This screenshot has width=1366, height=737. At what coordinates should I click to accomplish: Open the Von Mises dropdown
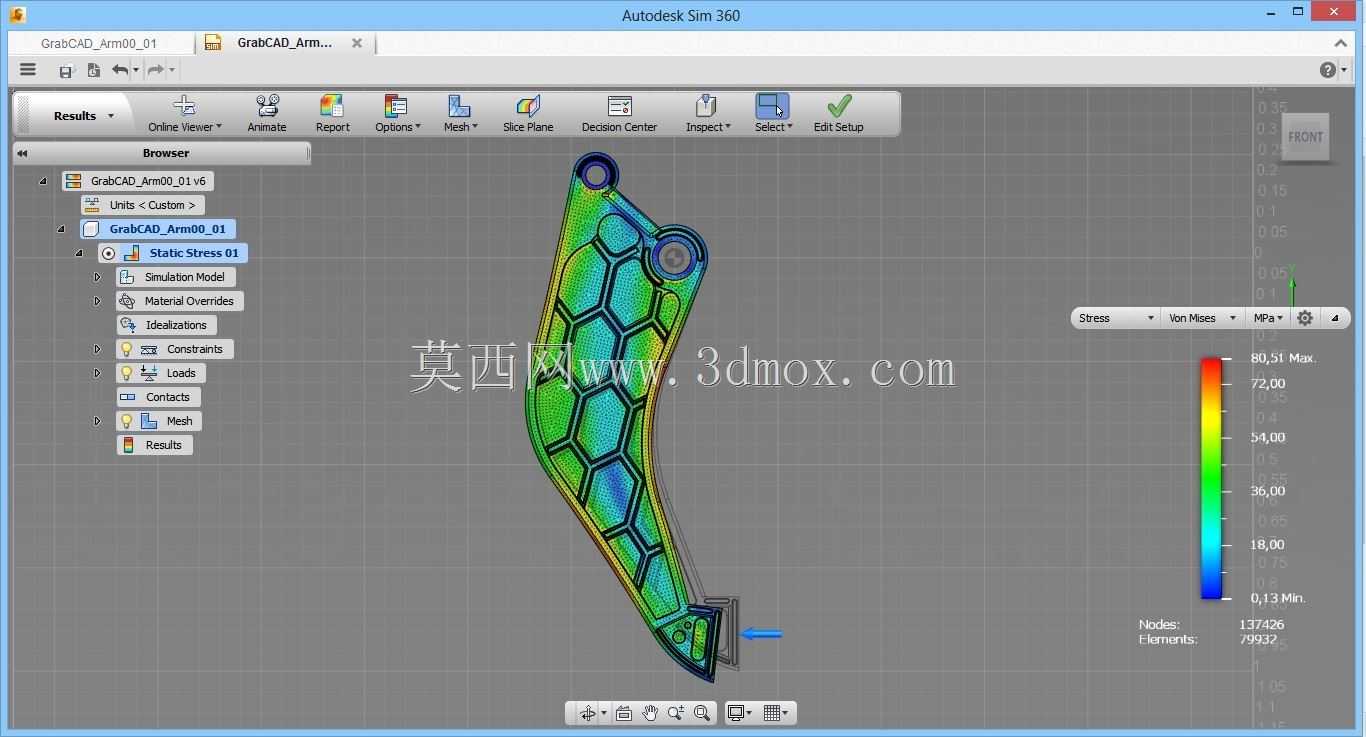[1202, 318]
